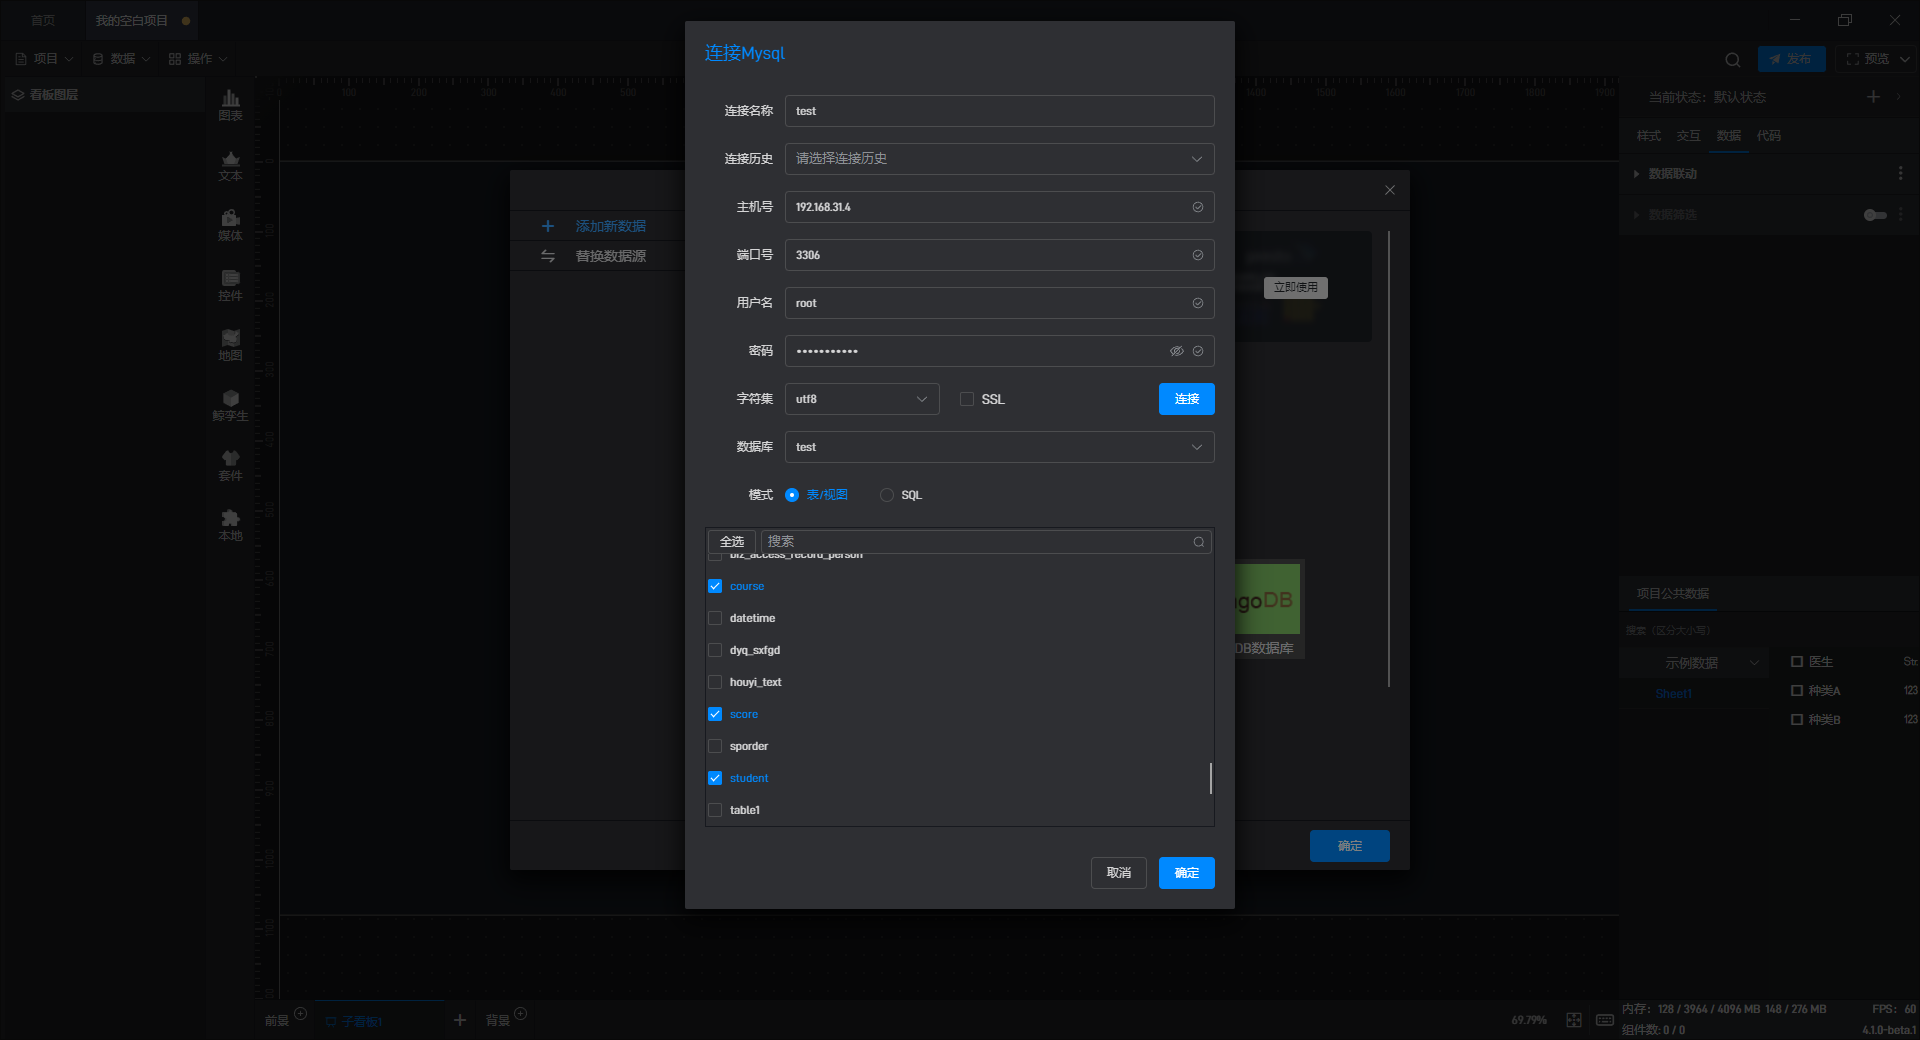Switch to the 样式 tab
1920x1040 pixels.
tap(1648, 136)
